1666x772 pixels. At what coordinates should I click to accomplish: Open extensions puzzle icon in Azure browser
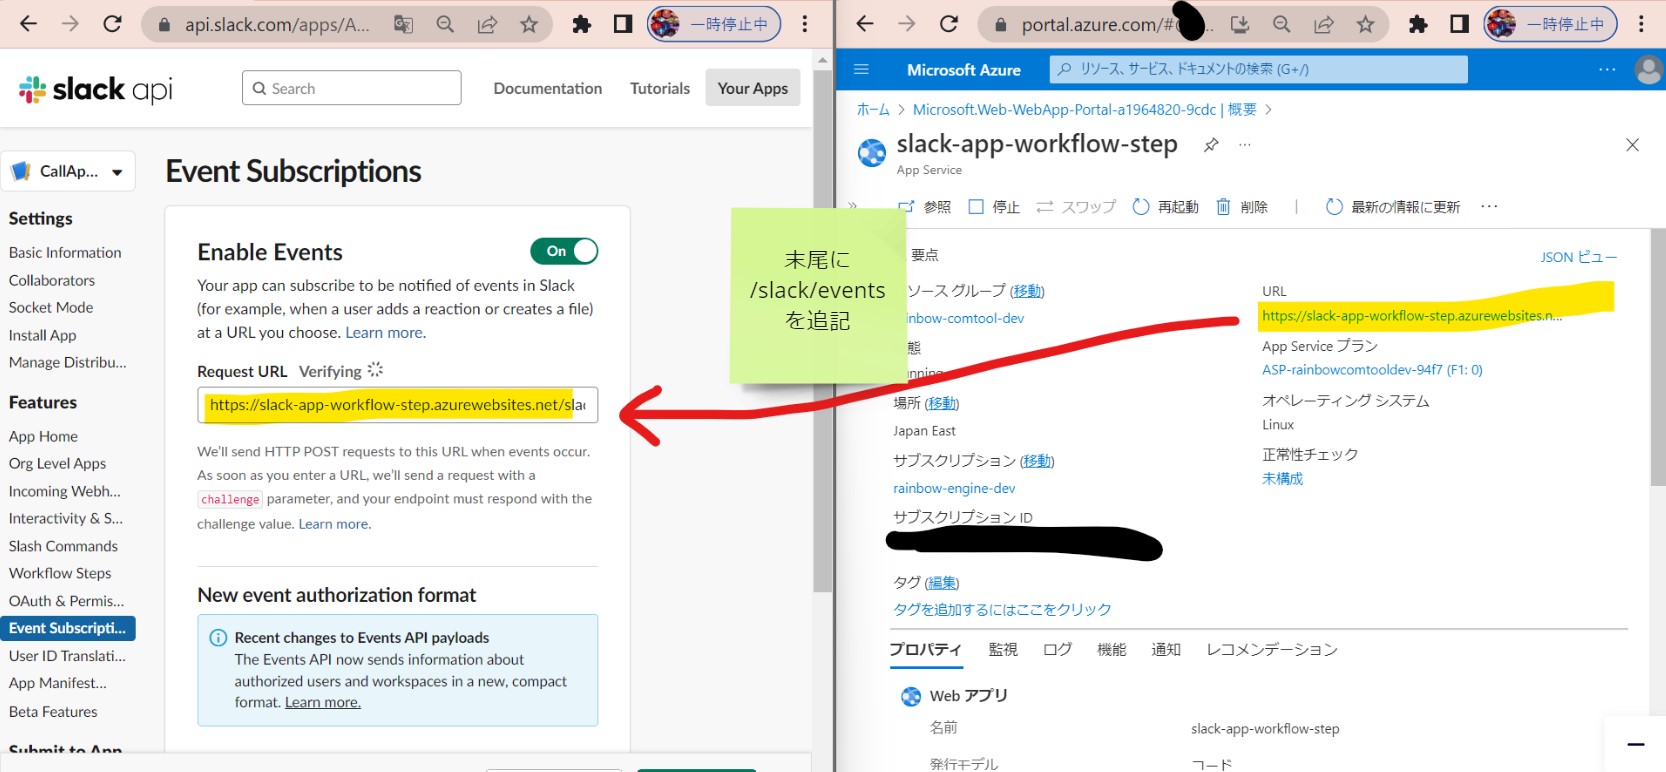1418,24
